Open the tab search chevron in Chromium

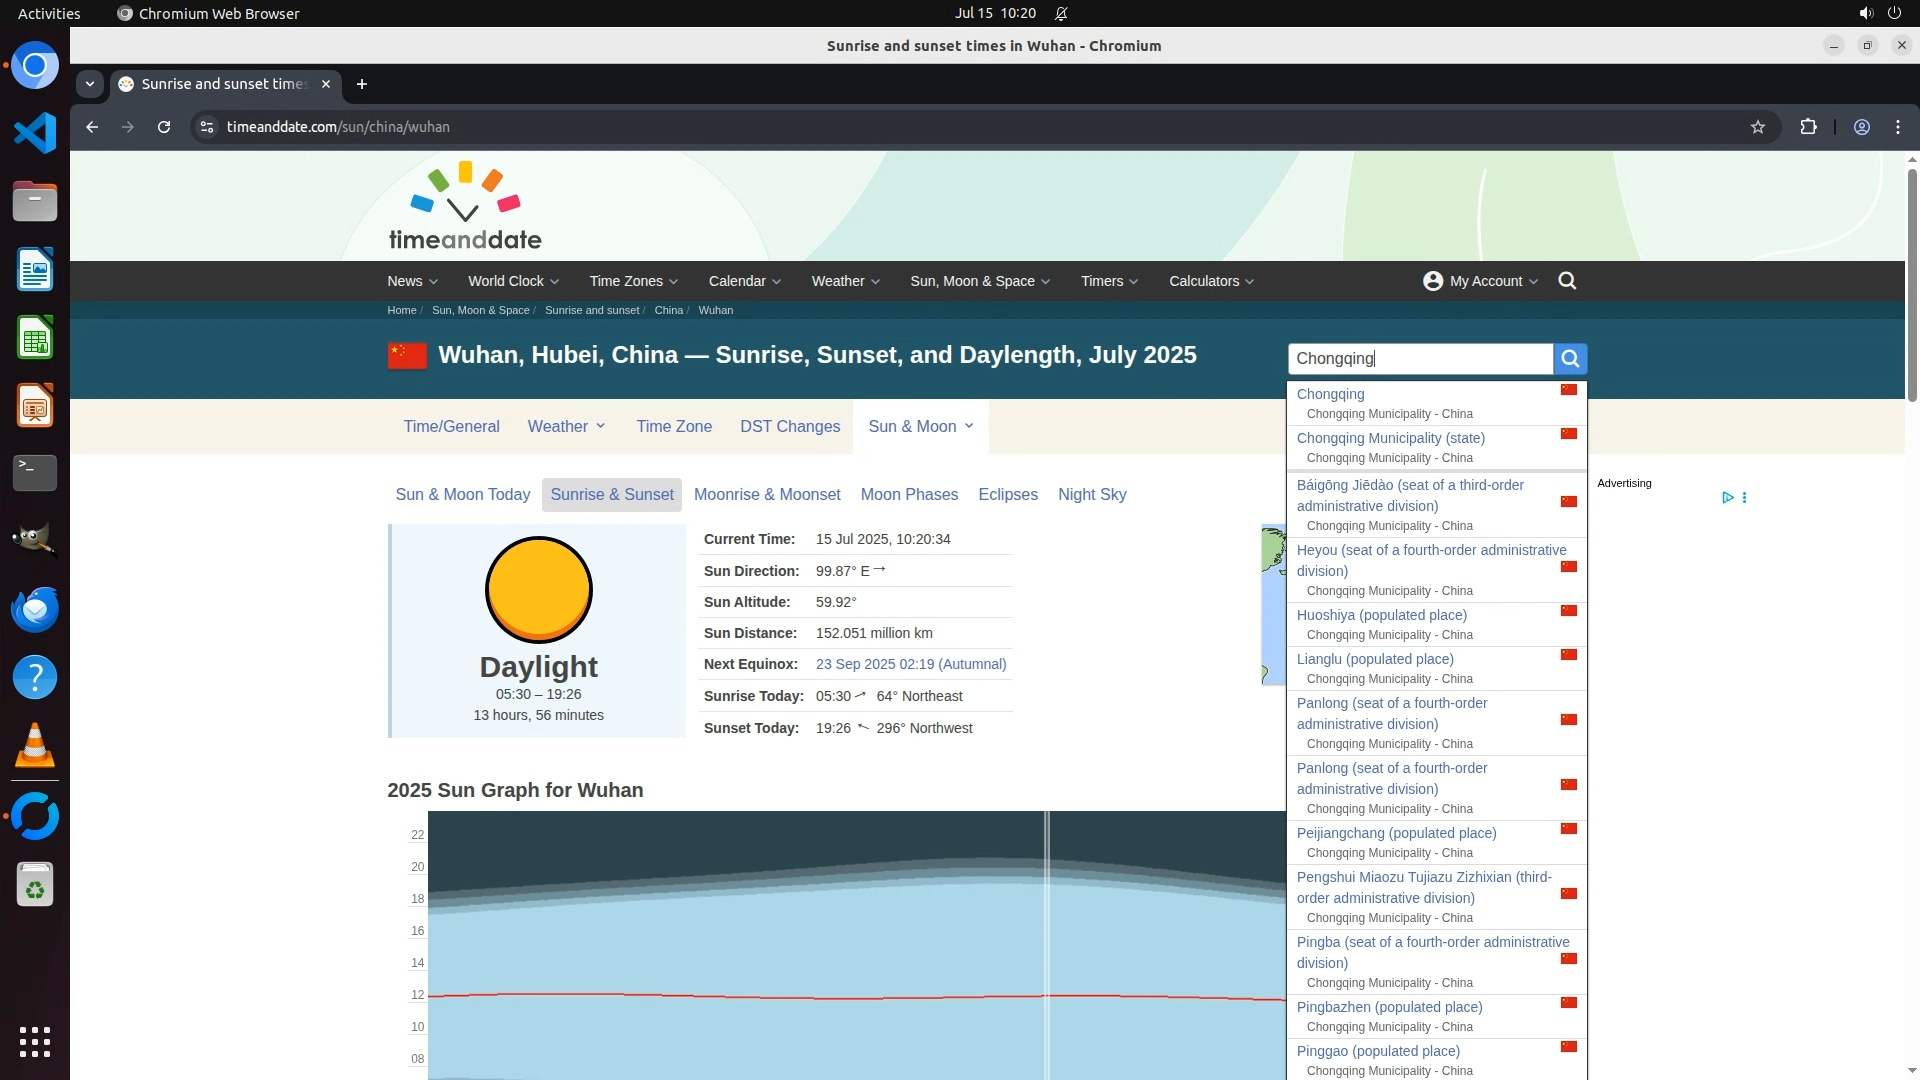[90, 84]
